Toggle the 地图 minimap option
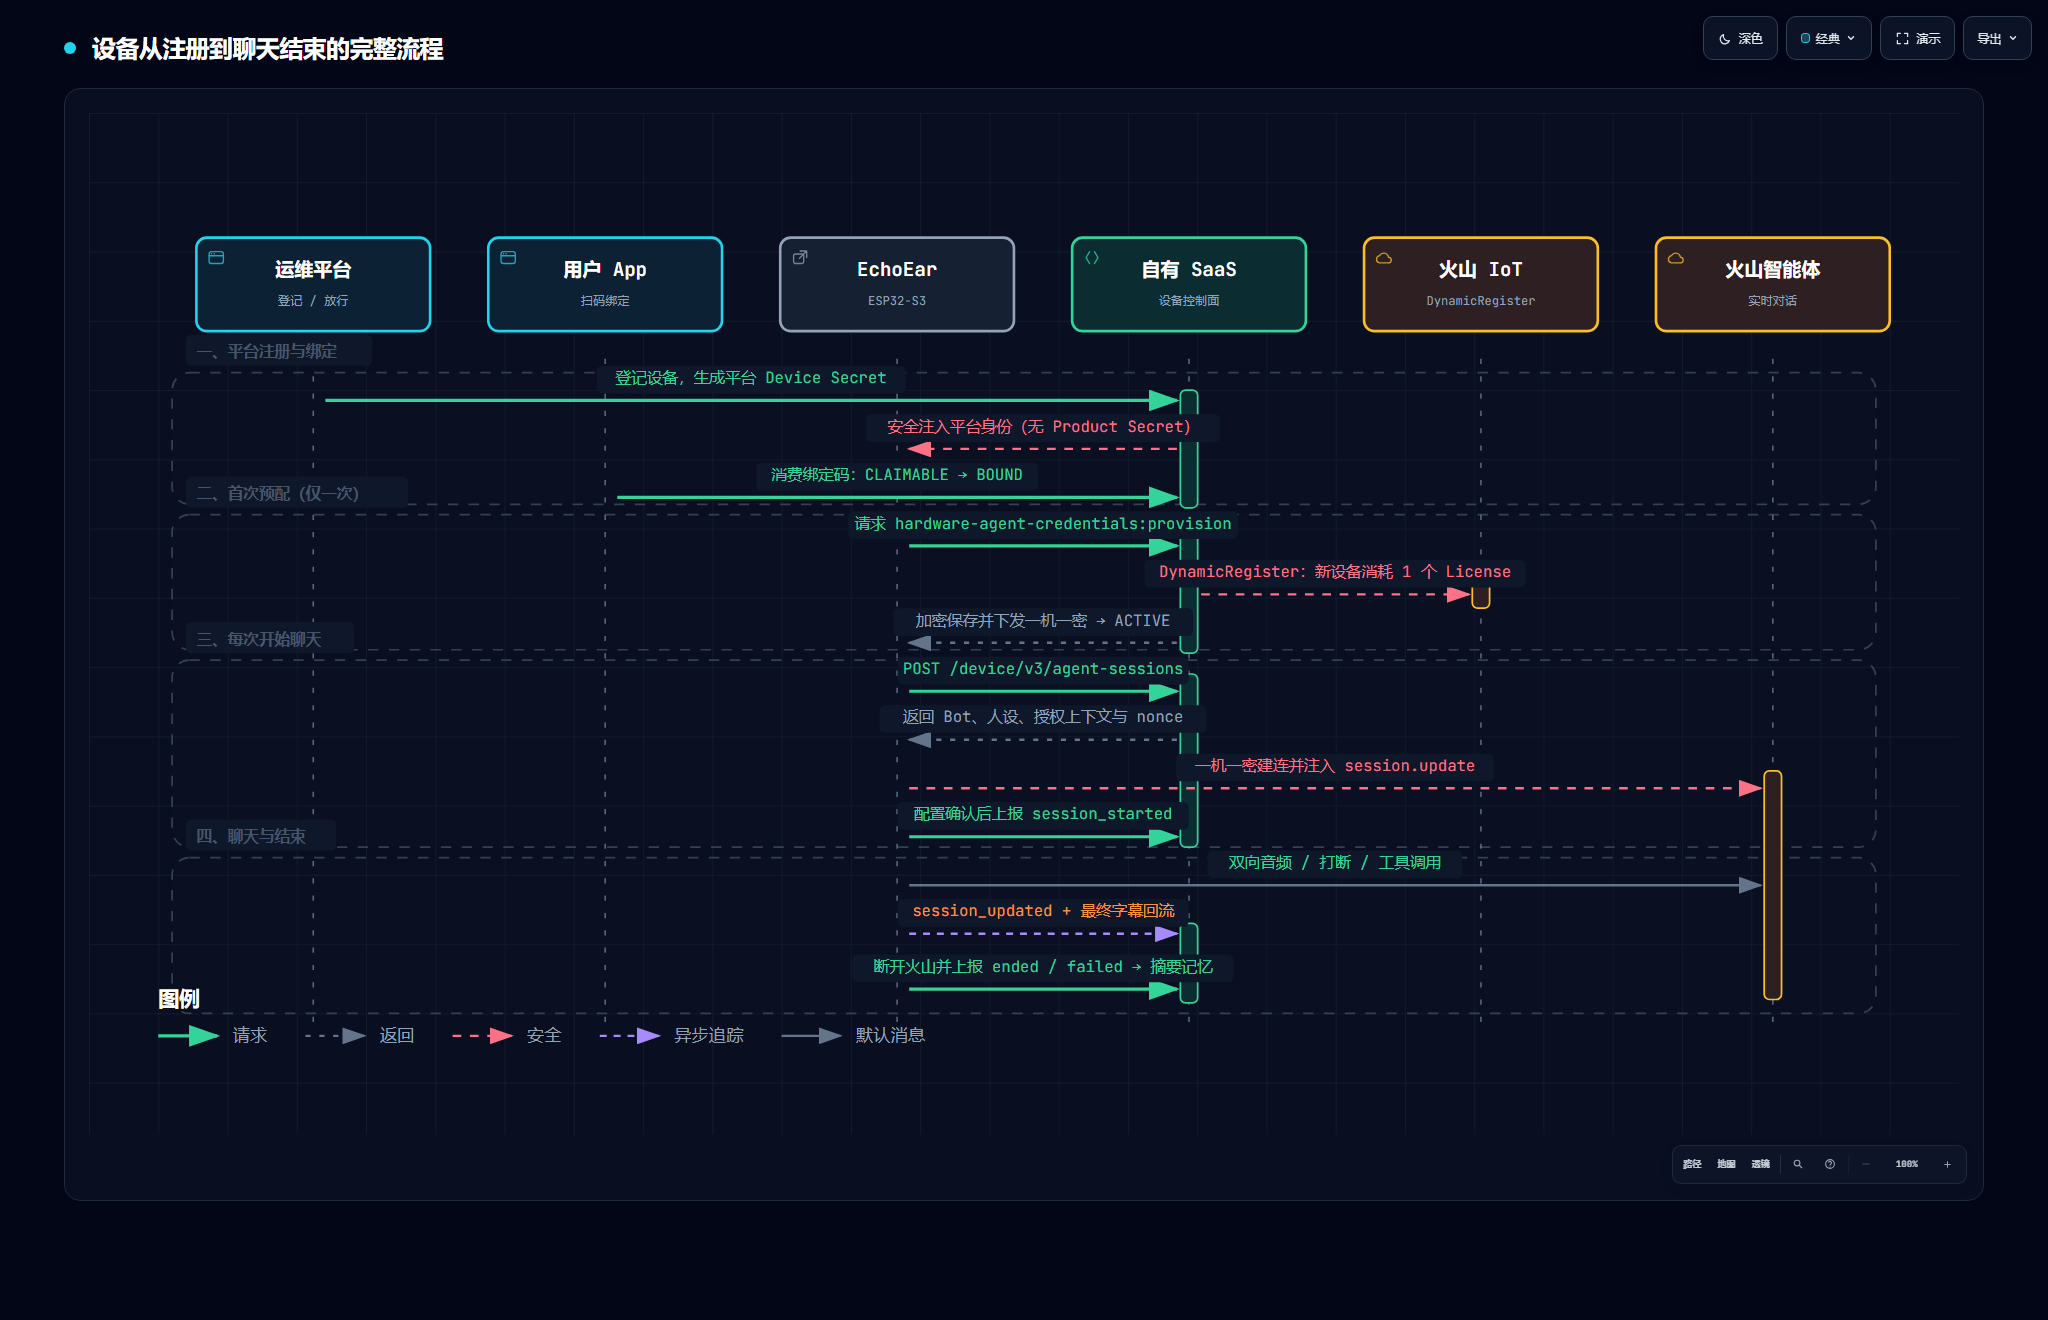 pos(1726,1164)
